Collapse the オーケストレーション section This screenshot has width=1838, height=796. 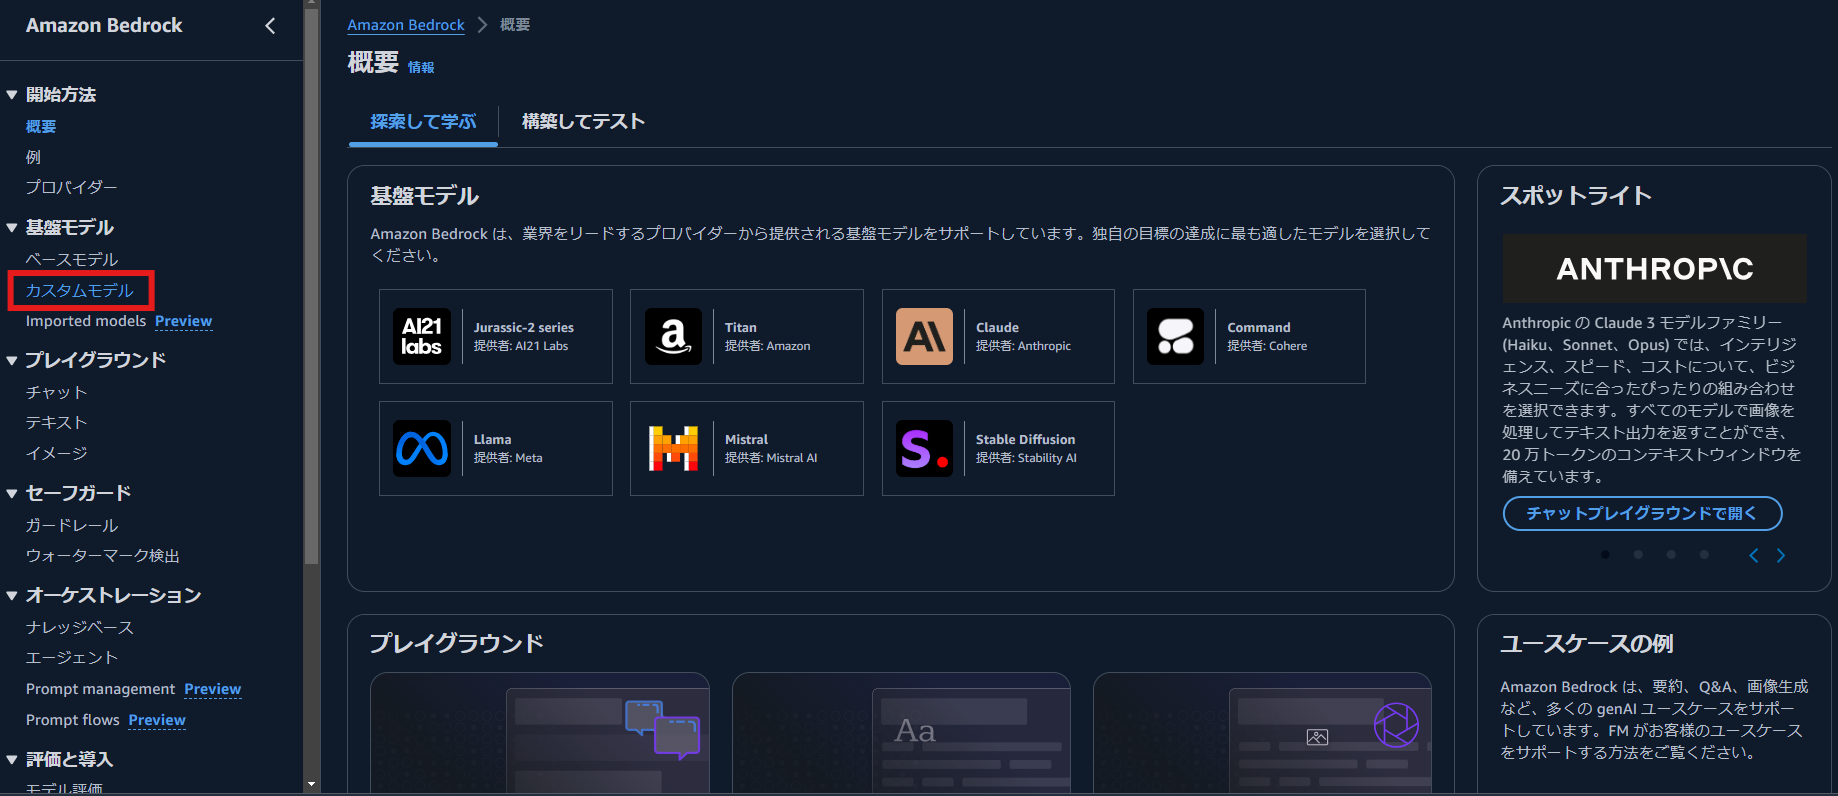(12, 596)
